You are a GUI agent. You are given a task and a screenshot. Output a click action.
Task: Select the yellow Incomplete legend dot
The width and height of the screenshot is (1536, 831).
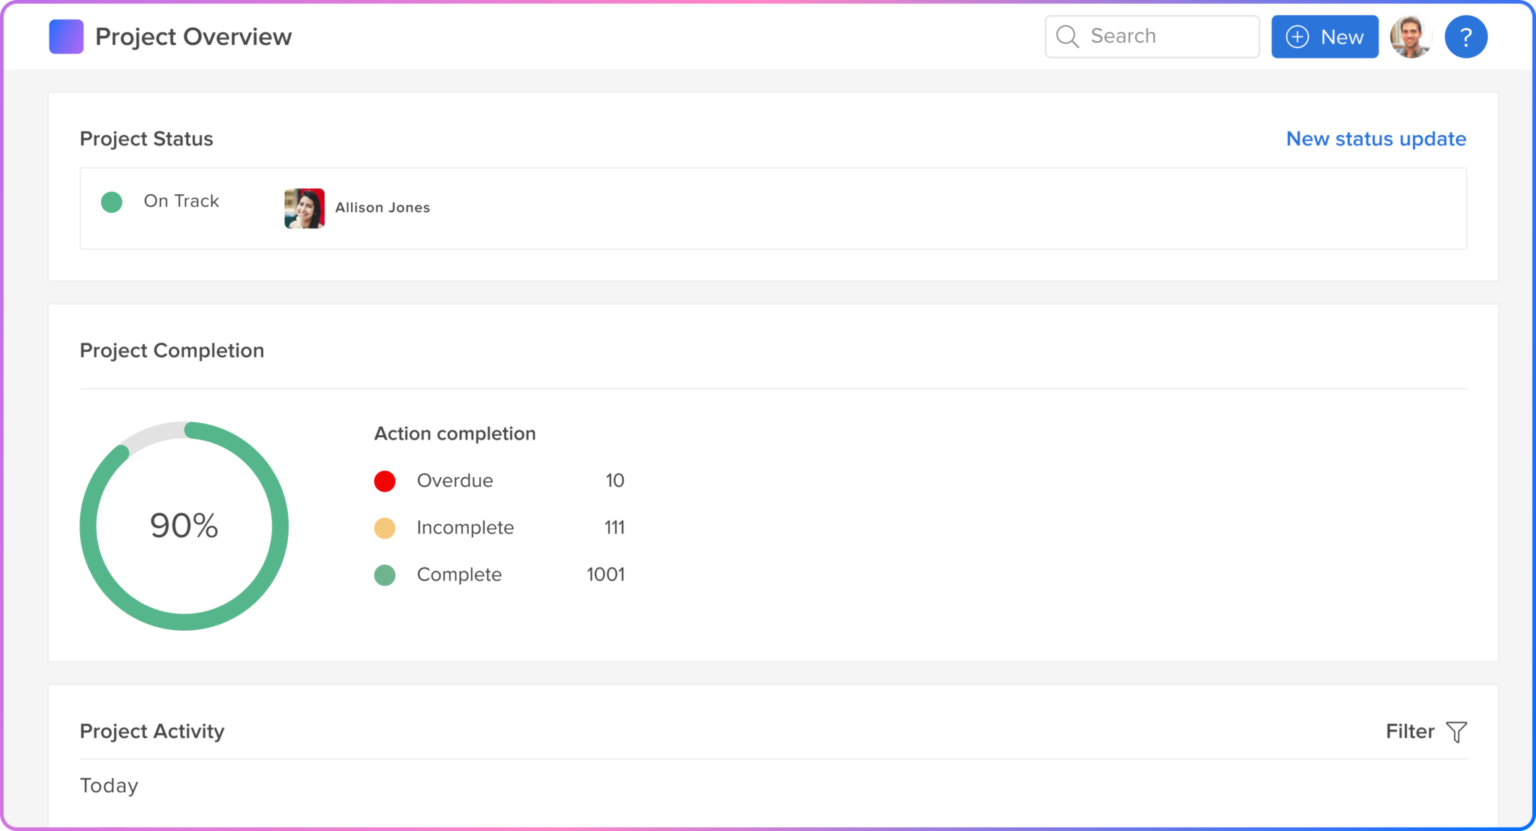(385, 528)
